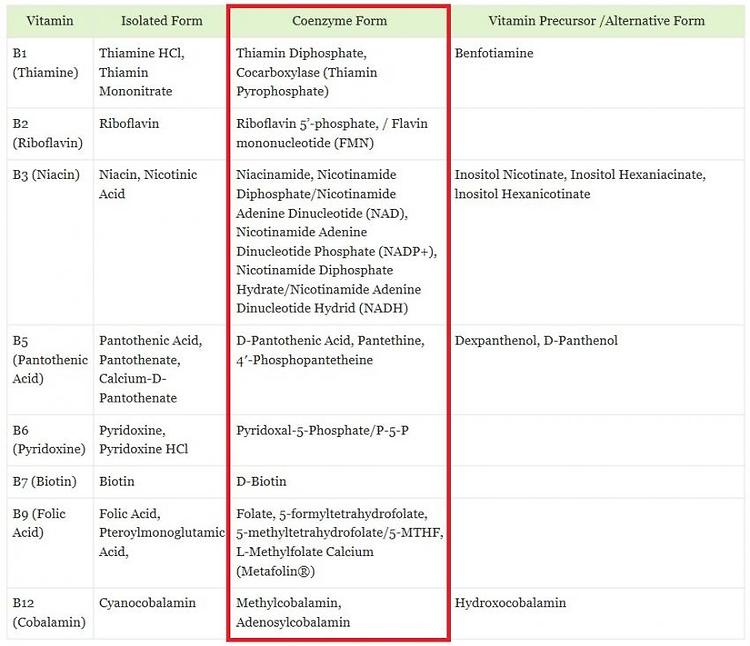The image size is (750, 646).
Task: Select the B12 (Cobalamin) cell
Action: point(50,613)
